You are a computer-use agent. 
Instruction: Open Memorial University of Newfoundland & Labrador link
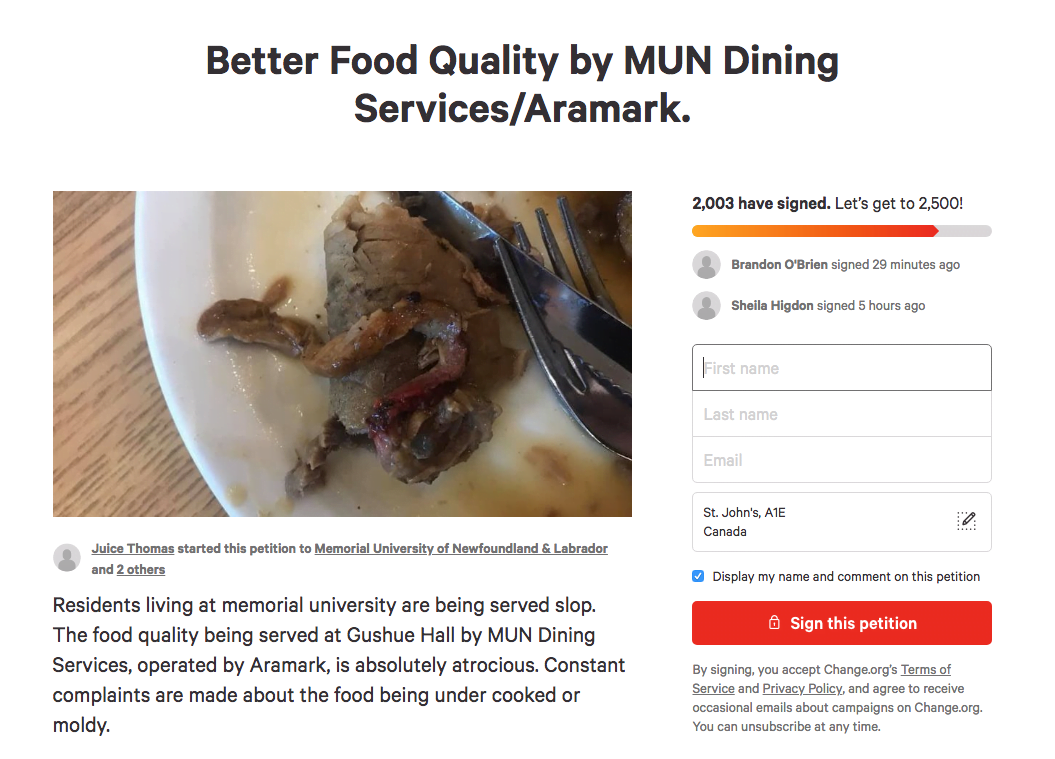click(x=461, y=549)
